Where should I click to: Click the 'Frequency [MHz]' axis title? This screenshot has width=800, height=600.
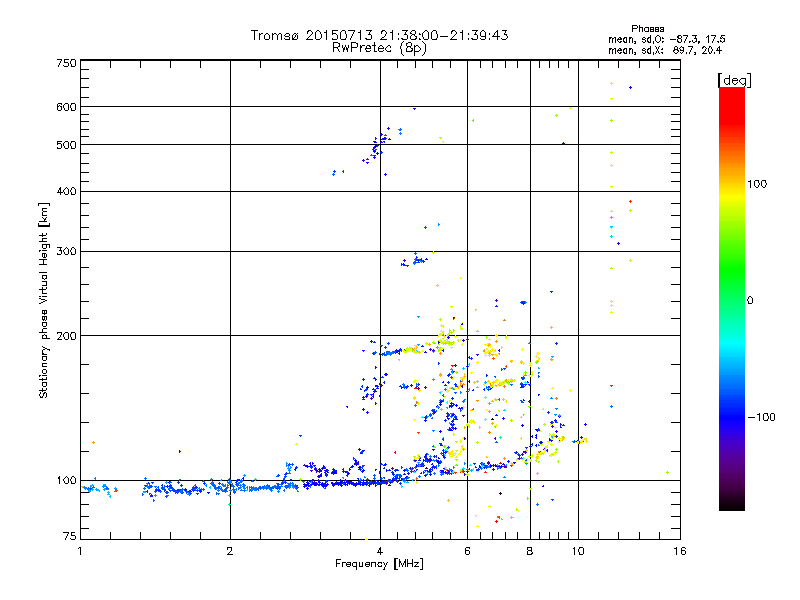coord(379,564)
